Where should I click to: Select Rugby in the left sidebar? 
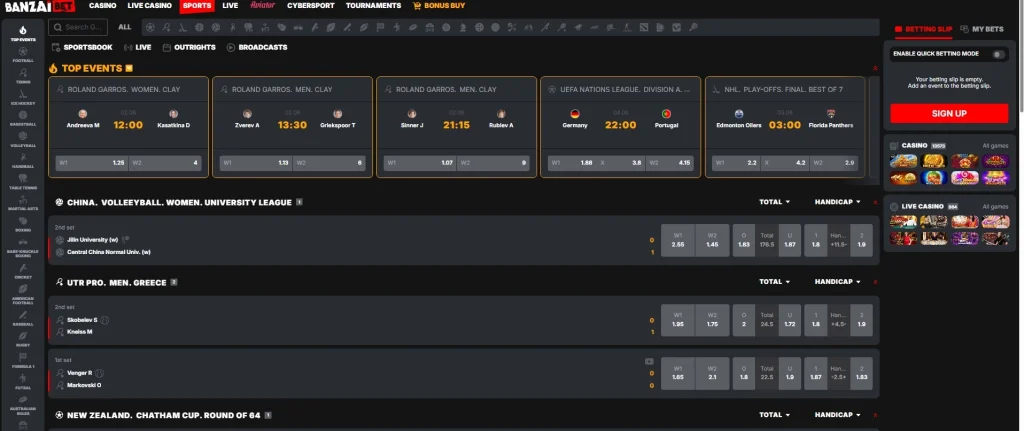pos(23,340)
